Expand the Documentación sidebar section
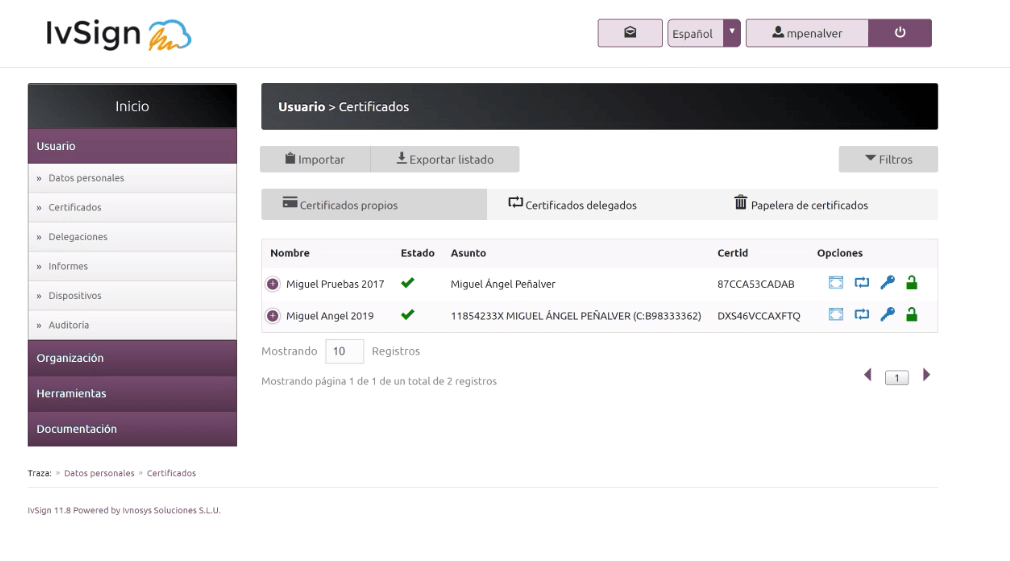The width and height of the screenshot is (1010, 561). [132, 428]
